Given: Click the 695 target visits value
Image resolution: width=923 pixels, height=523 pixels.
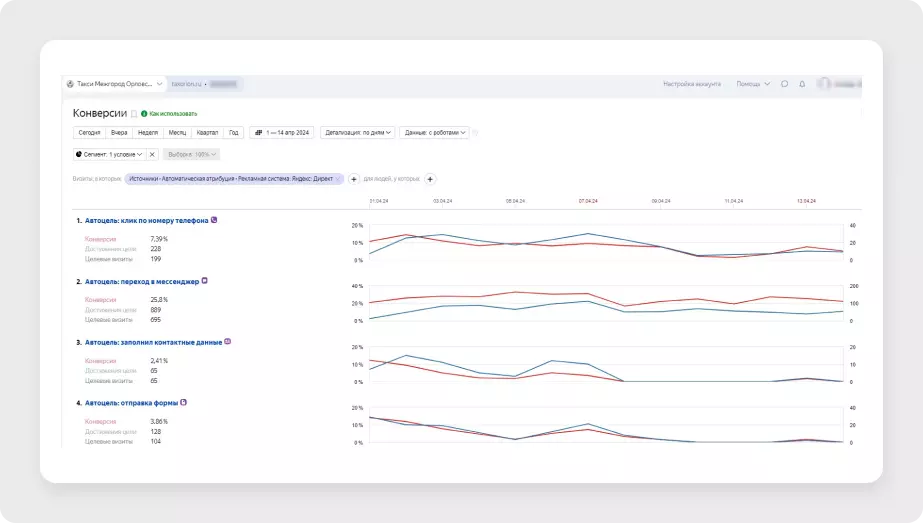Looking at the screenshot, I should [155, 320].
